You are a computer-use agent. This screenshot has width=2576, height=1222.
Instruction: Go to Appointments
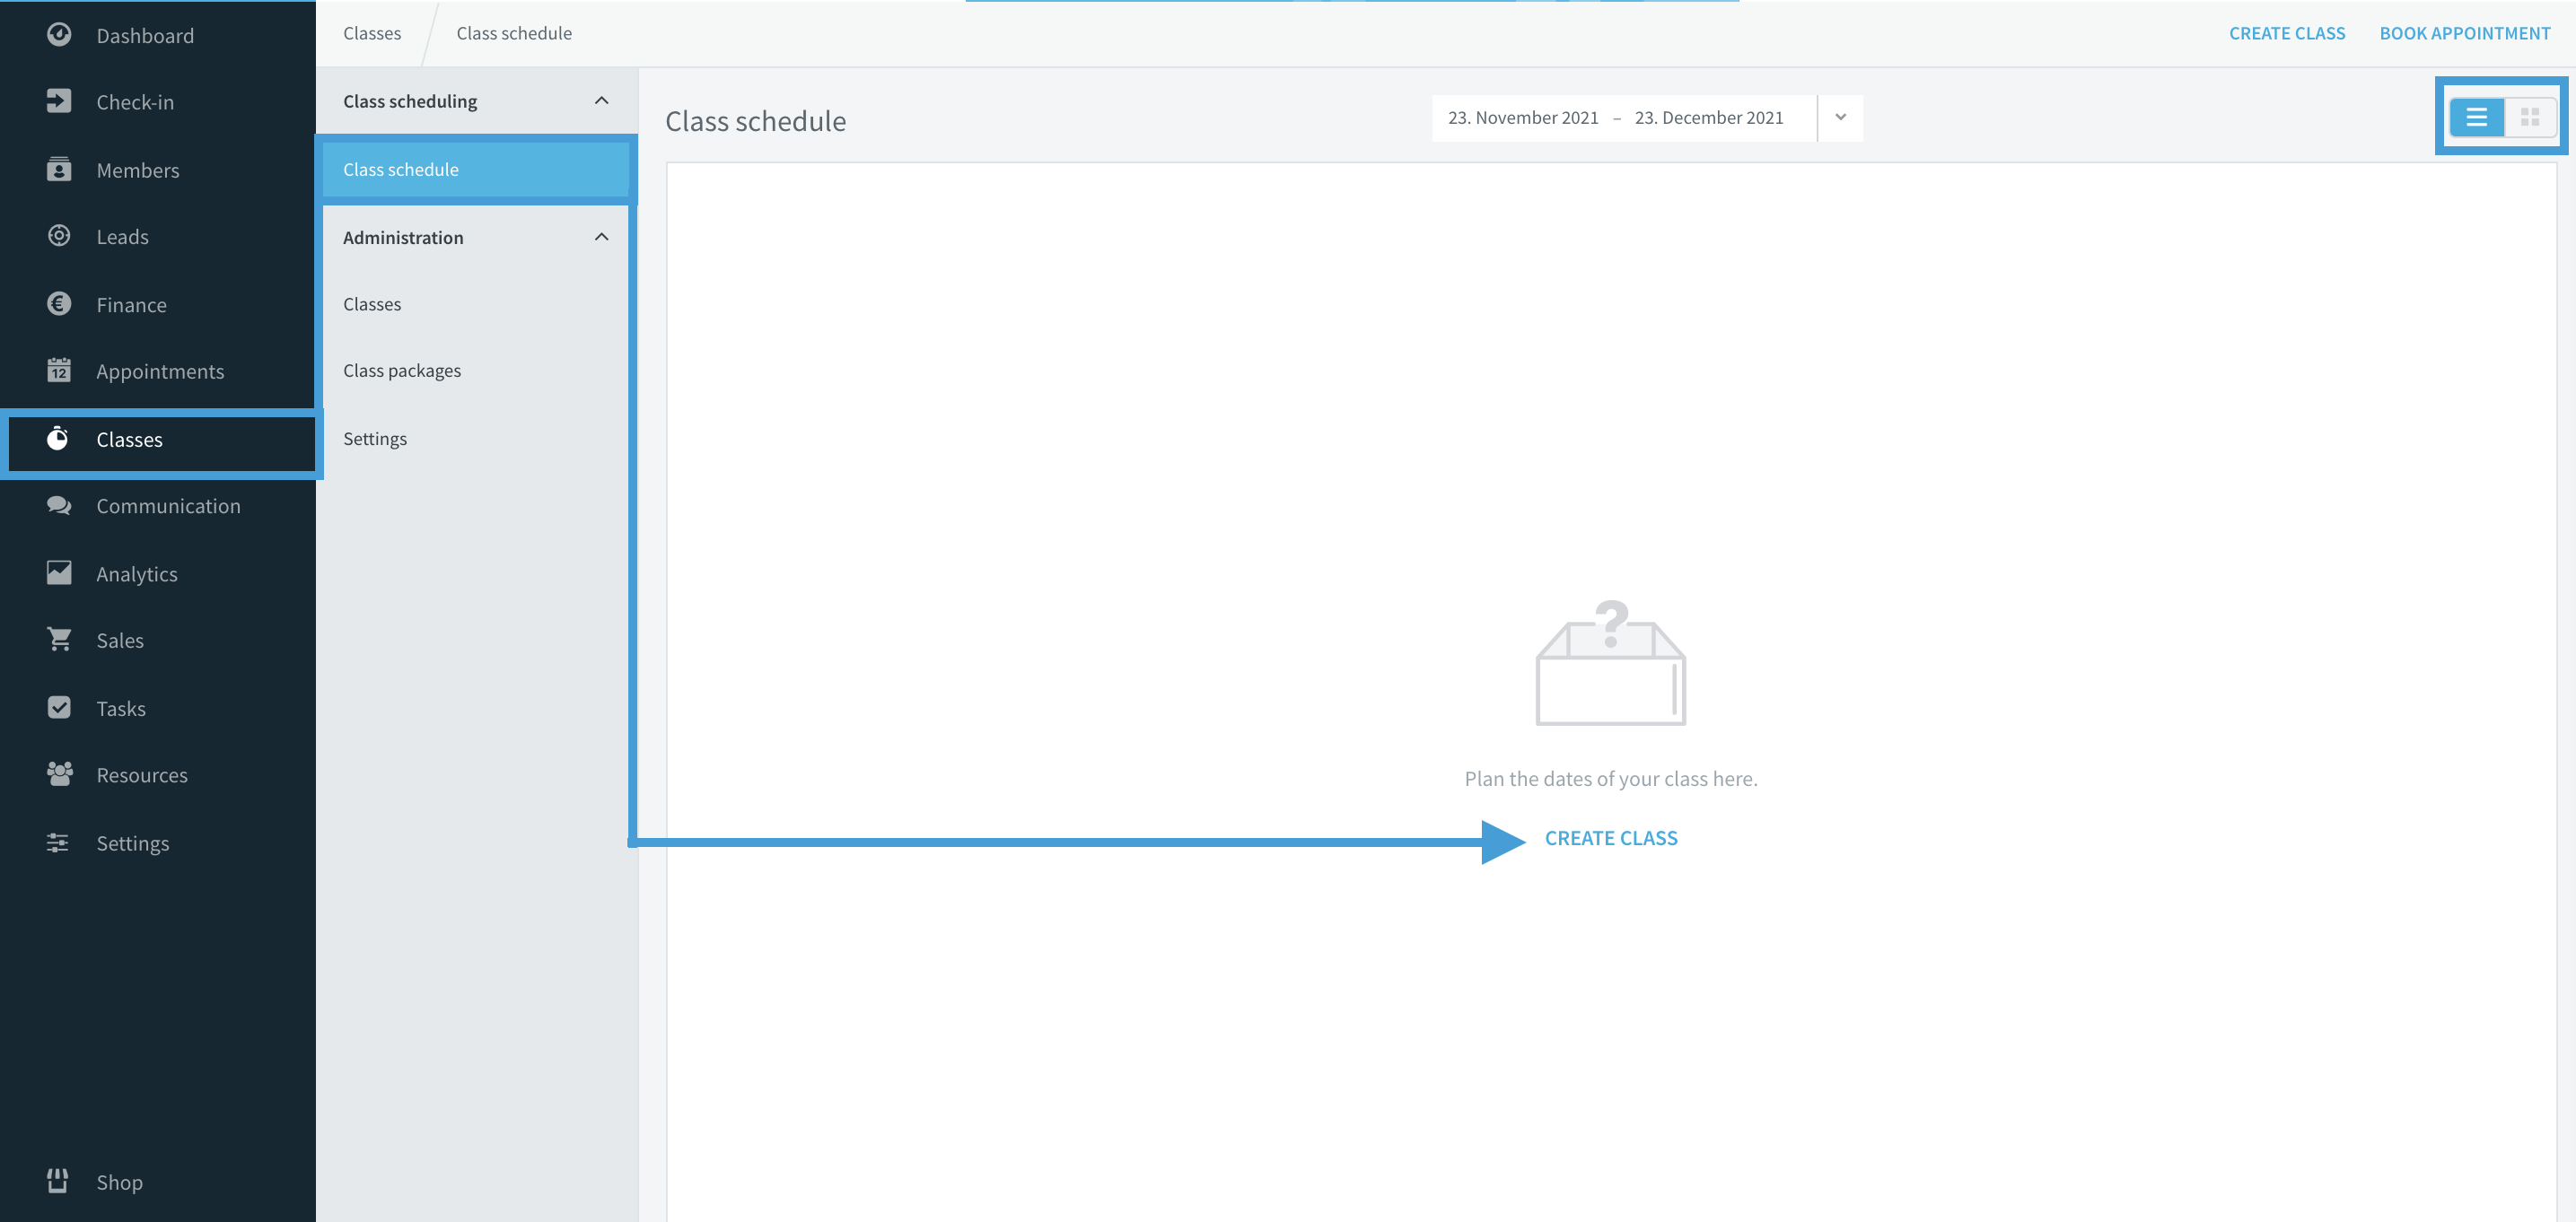pyautogui.click(x=160, y=371)
